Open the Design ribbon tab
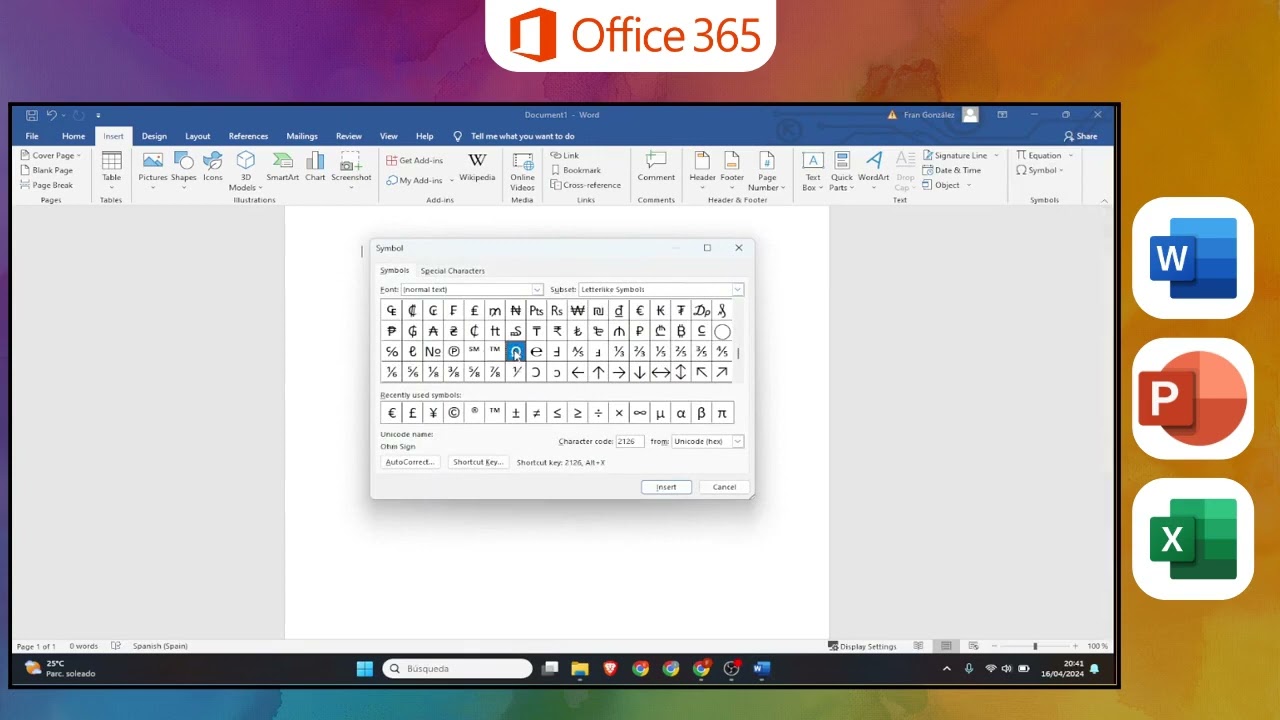 (x=154, y=136)
